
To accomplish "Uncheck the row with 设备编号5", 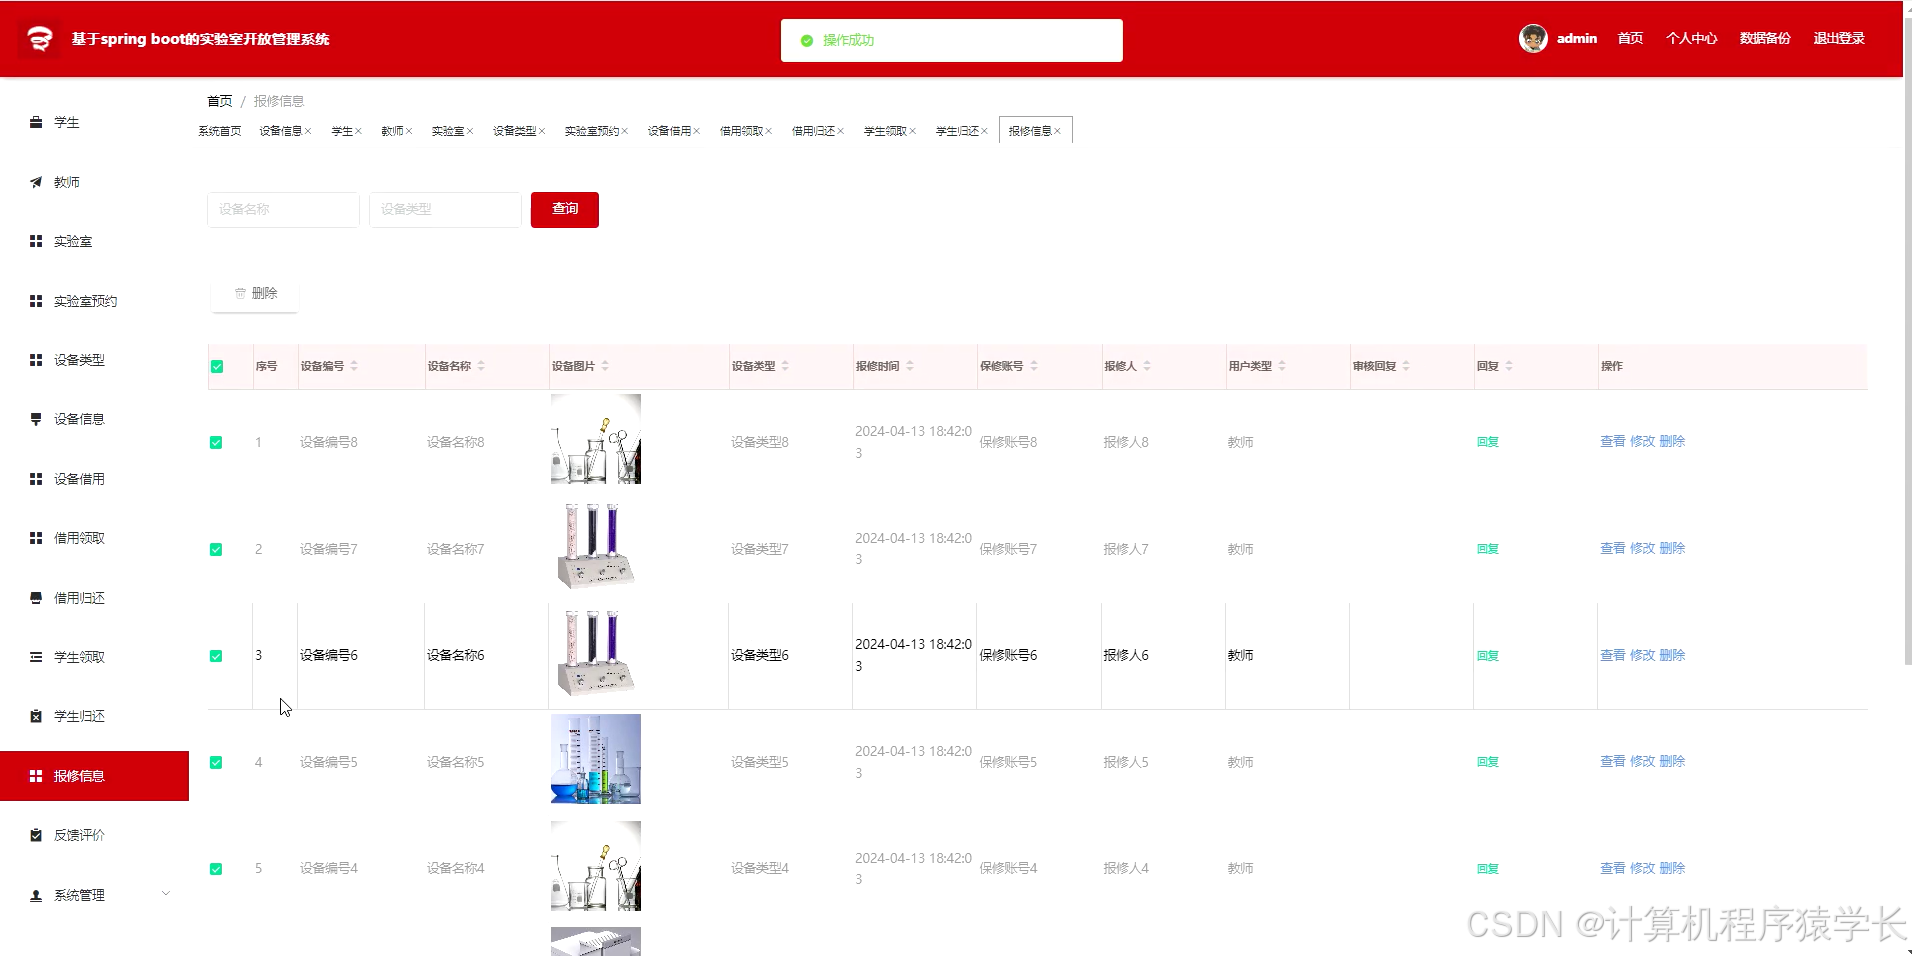I will click(216, 762).
